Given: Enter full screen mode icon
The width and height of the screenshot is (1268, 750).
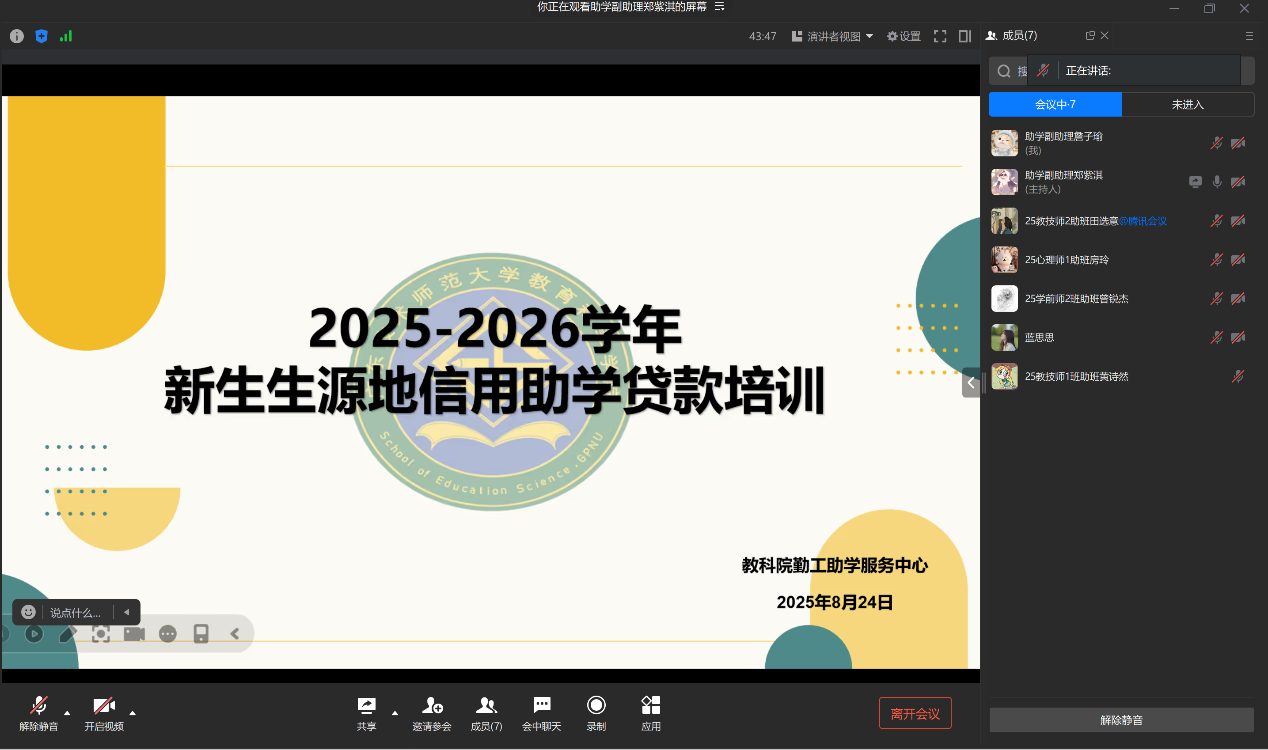Looking at the screenshot, I should click(940, 36).
